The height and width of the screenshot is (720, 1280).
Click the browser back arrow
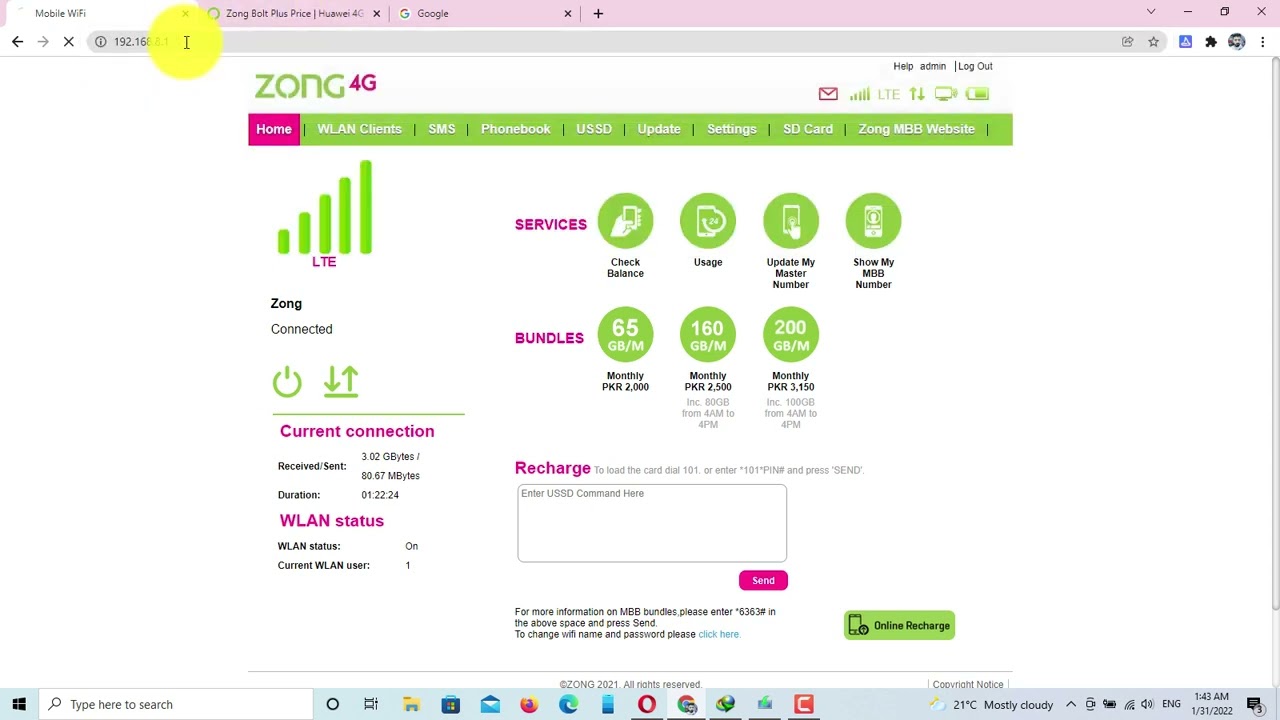(17, 42)
